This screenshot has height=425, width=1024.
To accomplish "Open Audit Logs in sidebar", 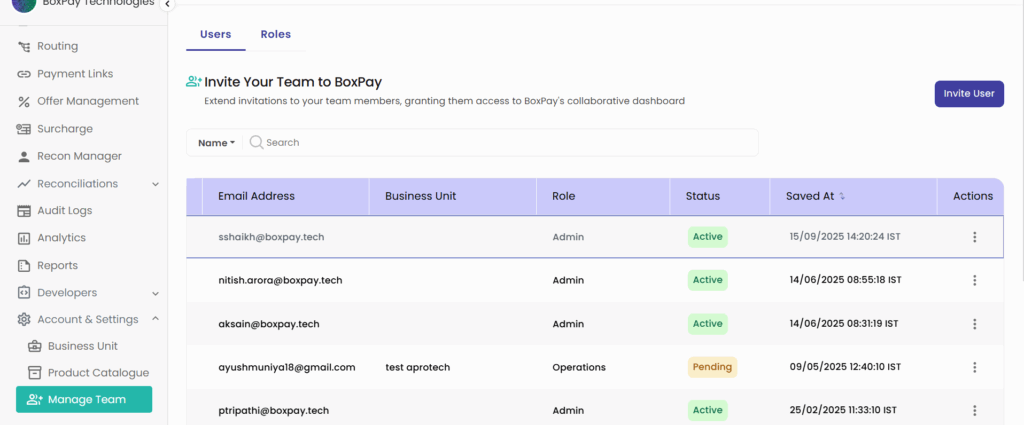I will click(x=65, y=211).
